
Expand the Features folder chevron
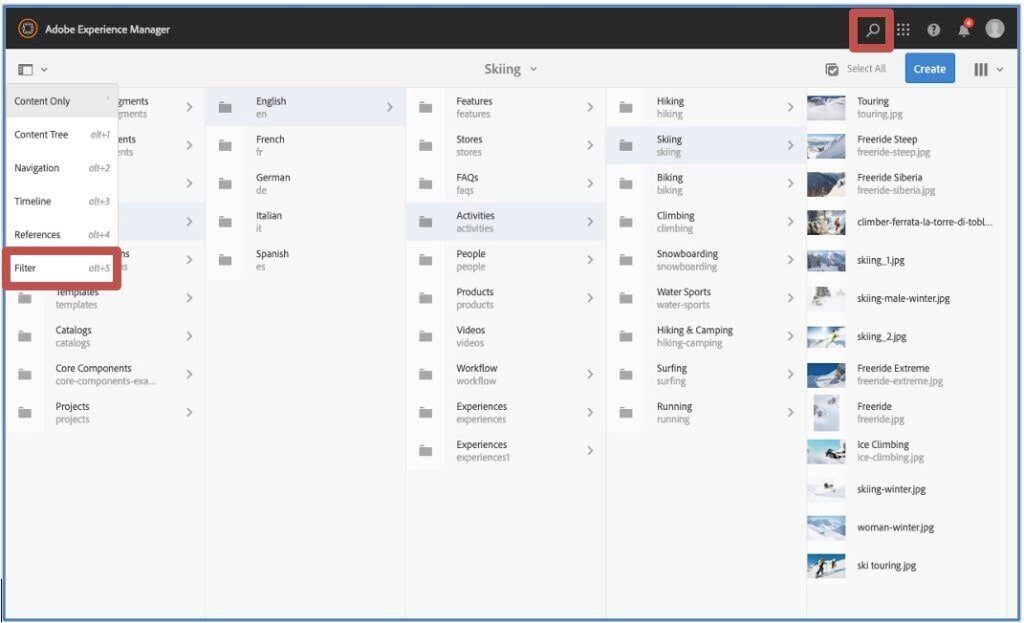pos(590,107)
